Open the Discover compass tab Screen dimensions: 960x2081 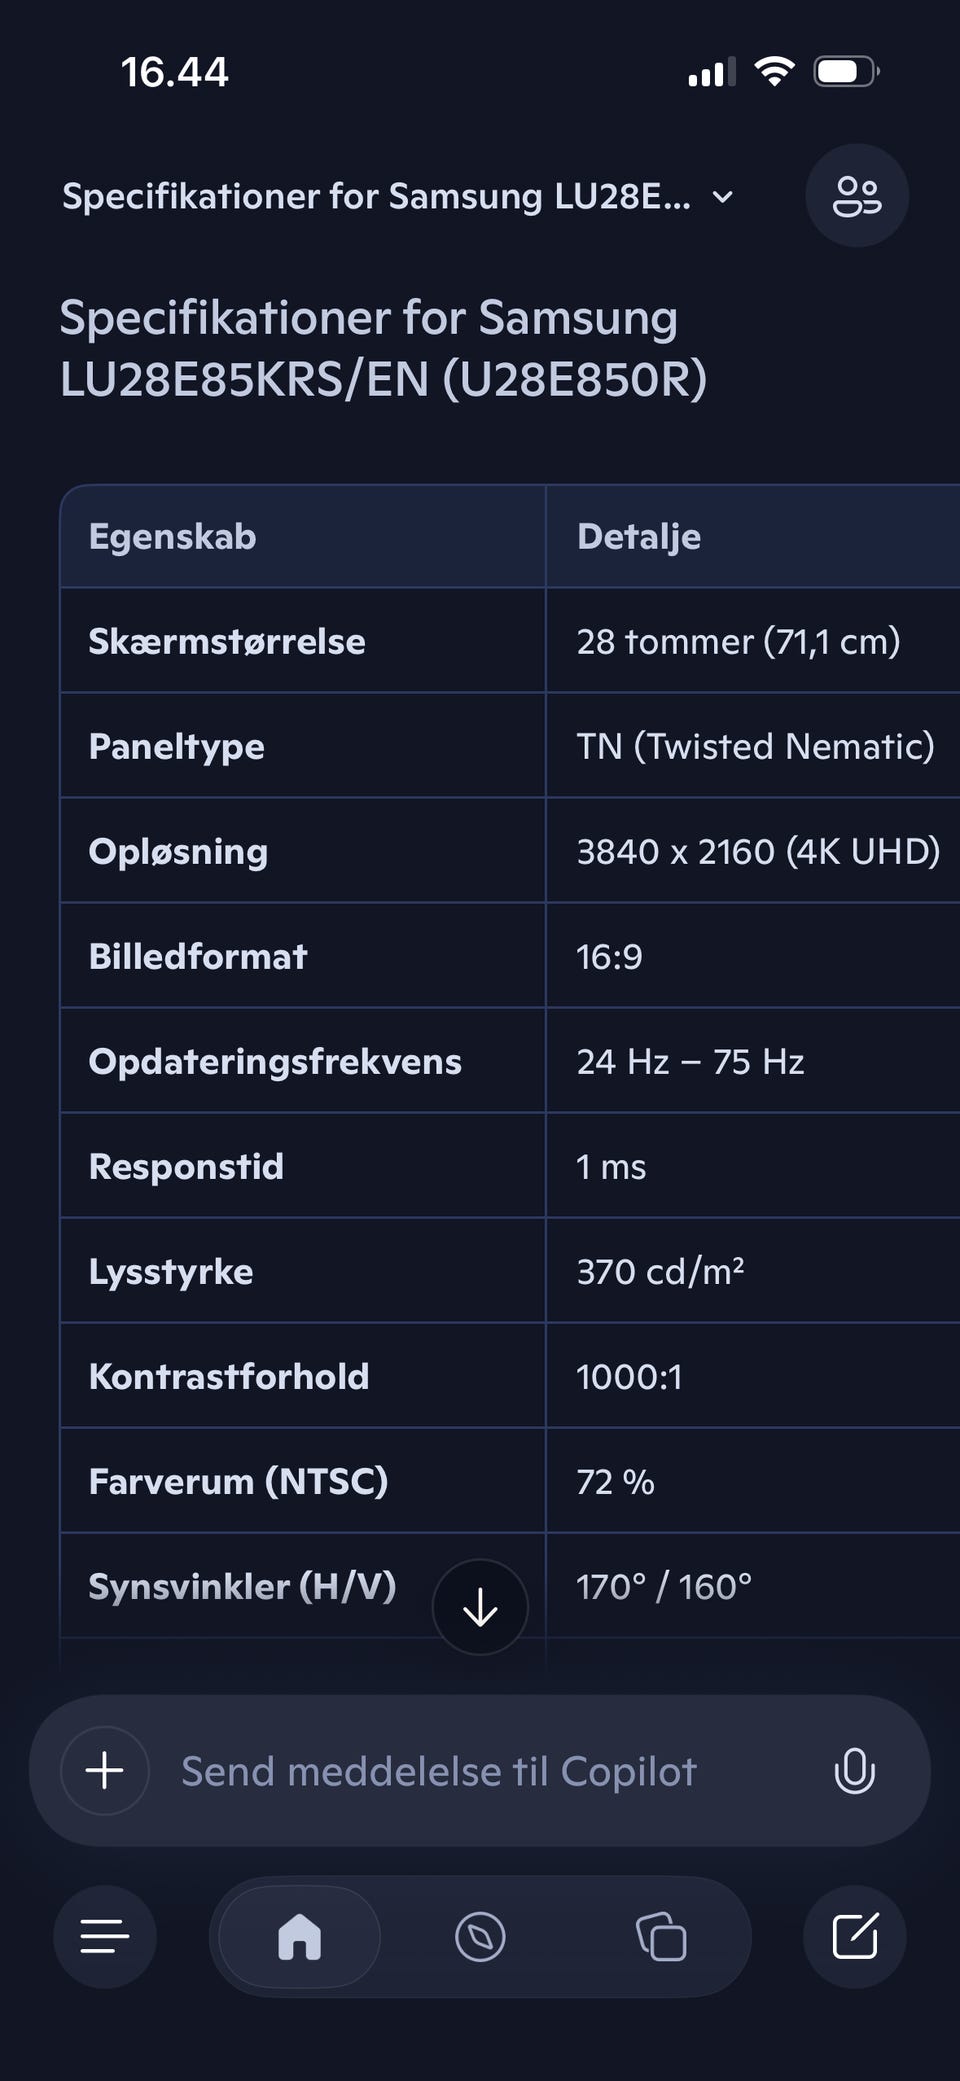(x=480, y=1937)
